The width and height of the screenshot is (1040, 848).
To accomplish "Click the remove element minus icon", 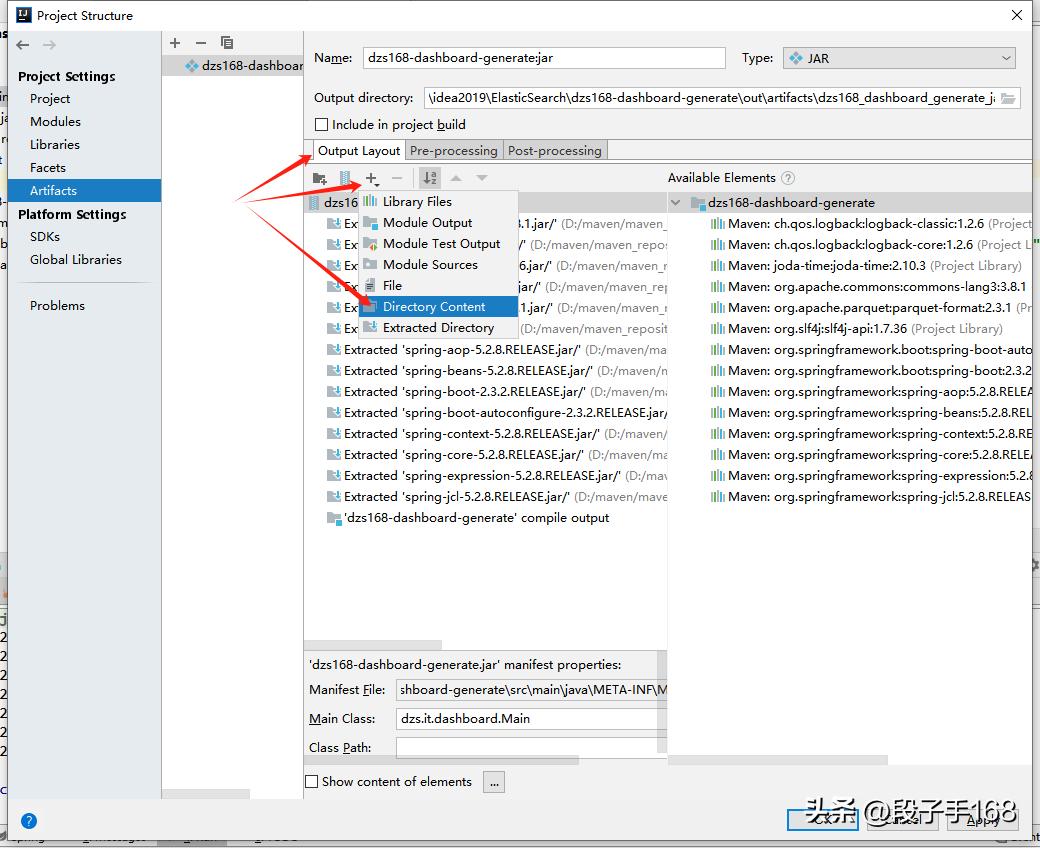I will (x=397, y=178).
